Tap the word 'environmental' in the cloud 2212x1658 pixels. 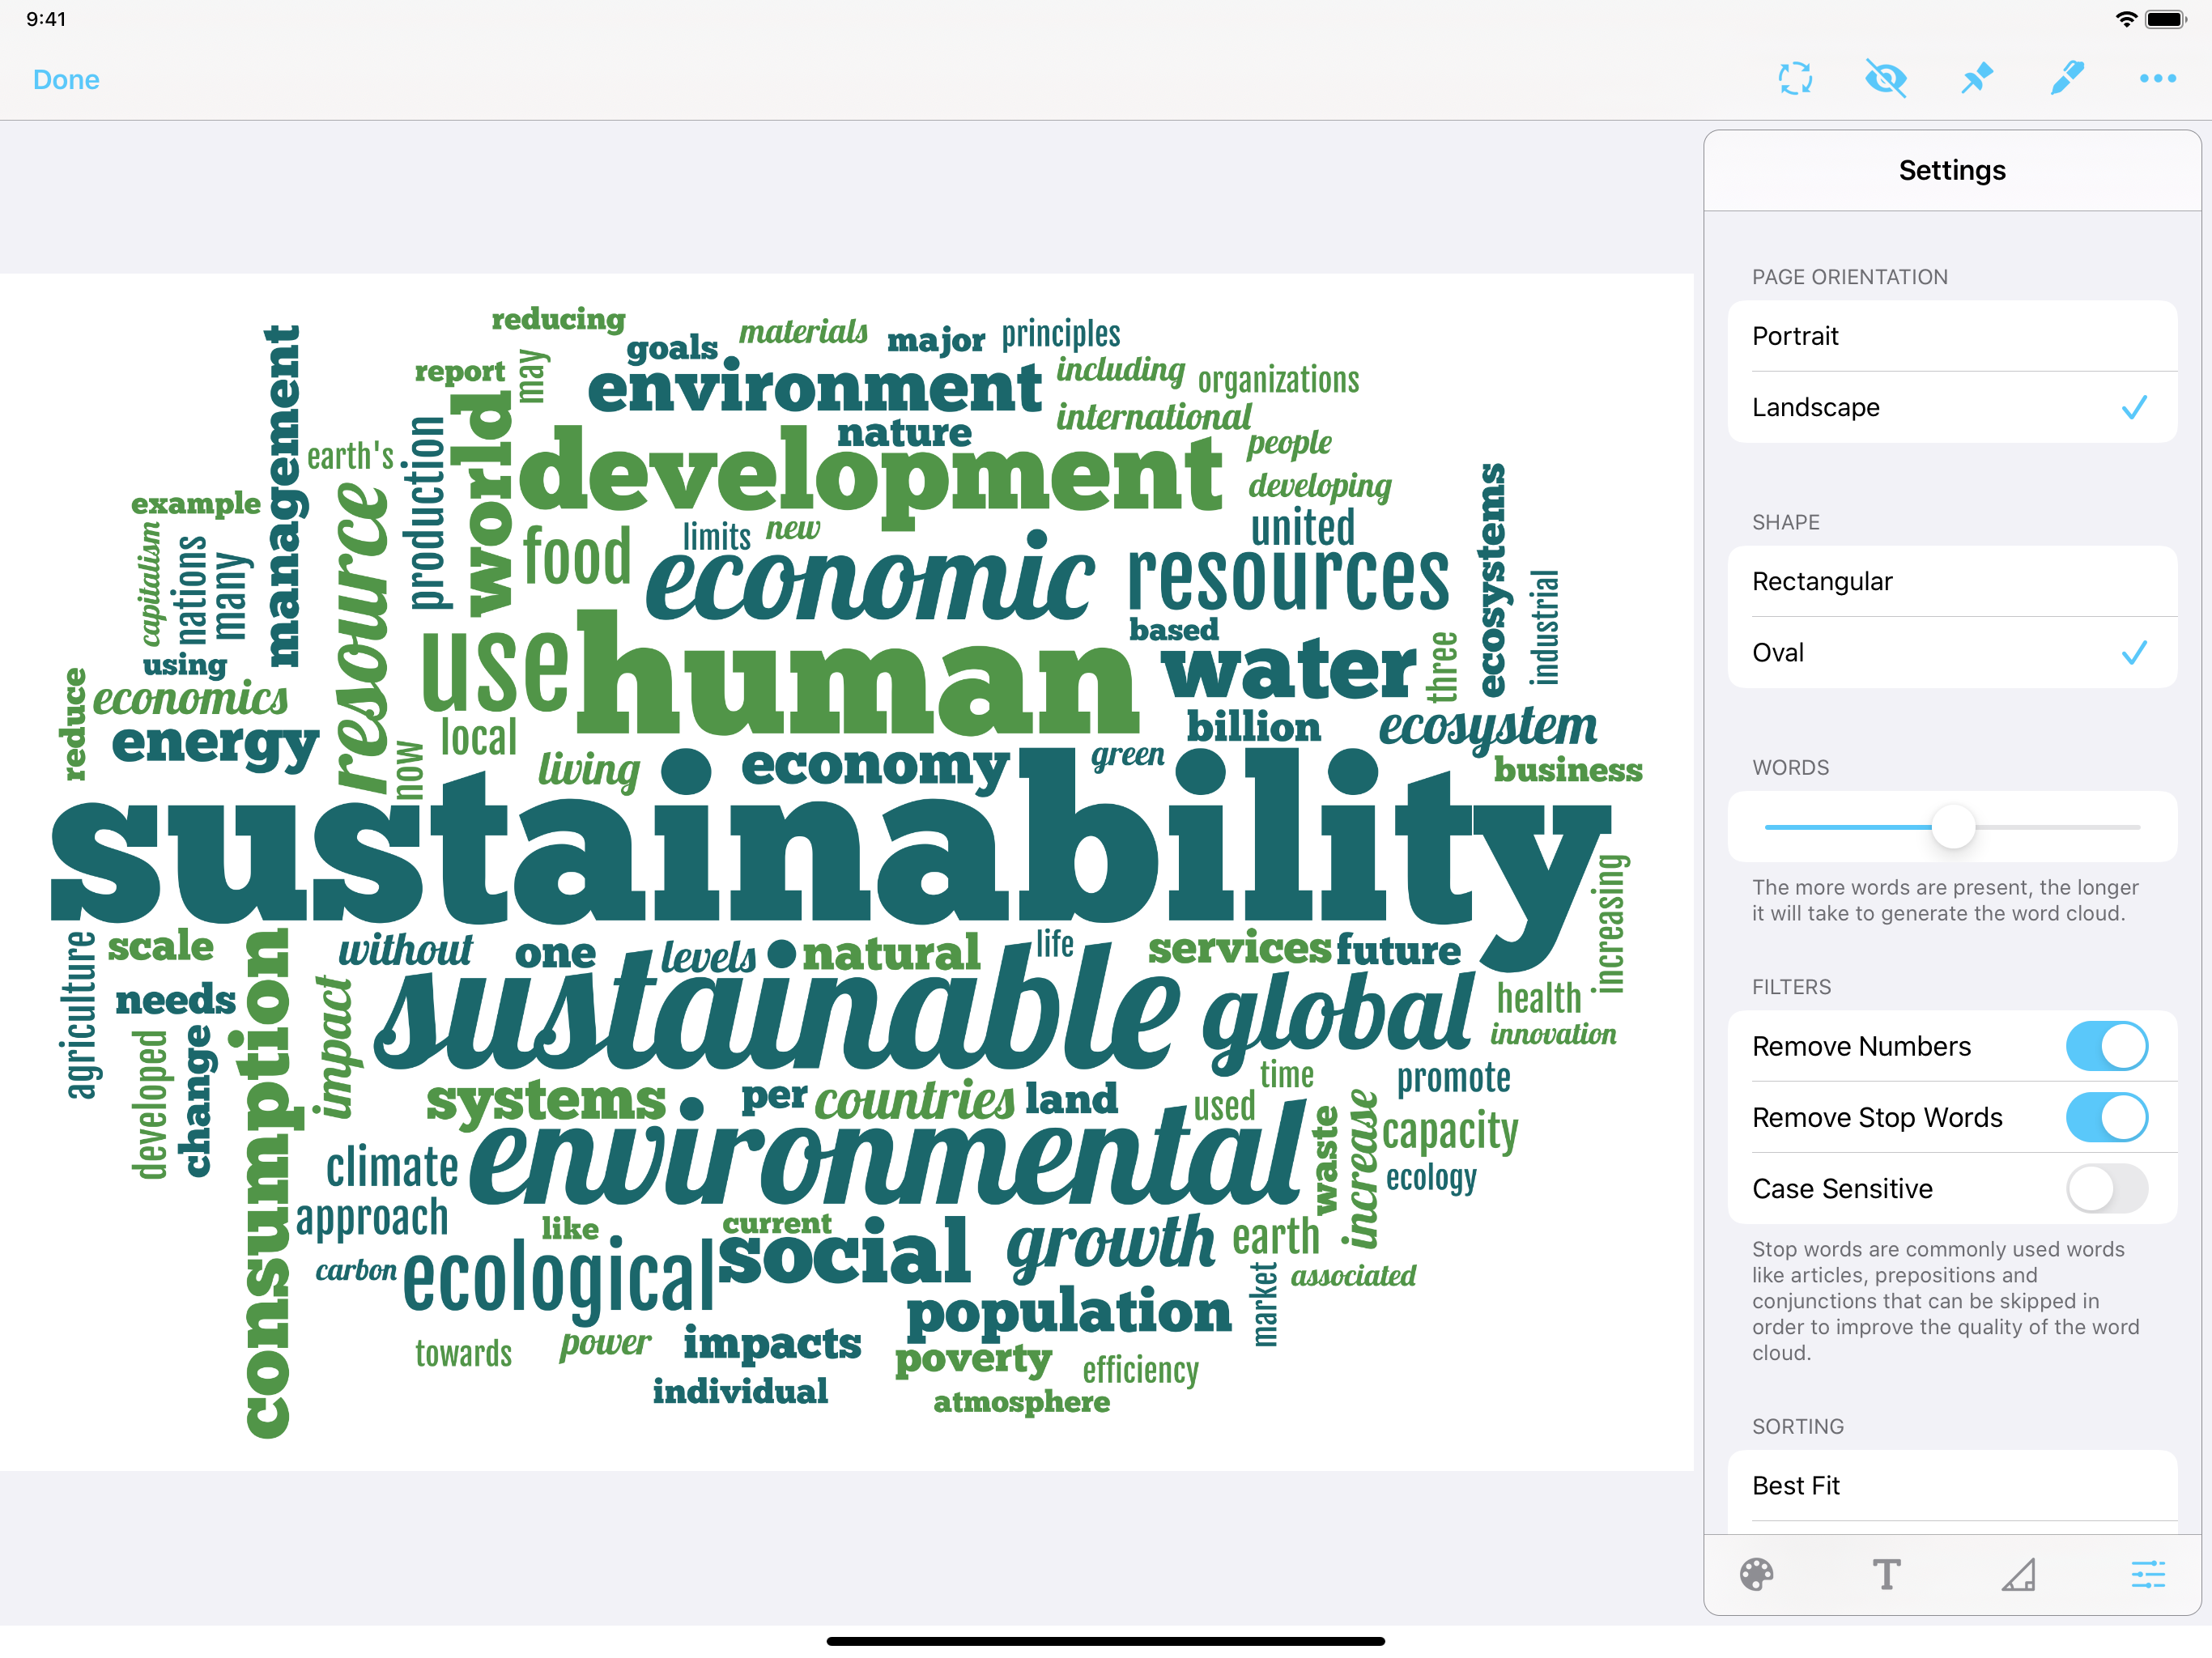click(886, 1150)
